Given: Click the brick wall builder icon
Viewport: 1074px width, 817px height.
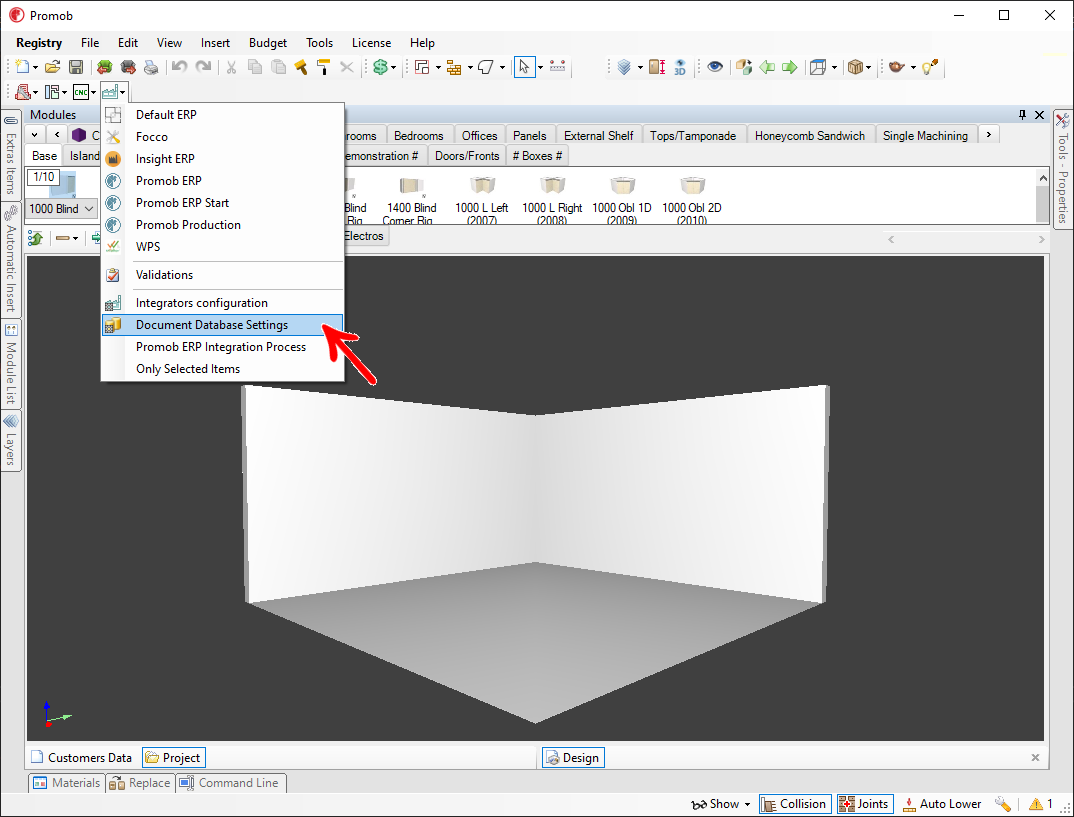Looking at the screenshot, I should click(x=453, y=66).
